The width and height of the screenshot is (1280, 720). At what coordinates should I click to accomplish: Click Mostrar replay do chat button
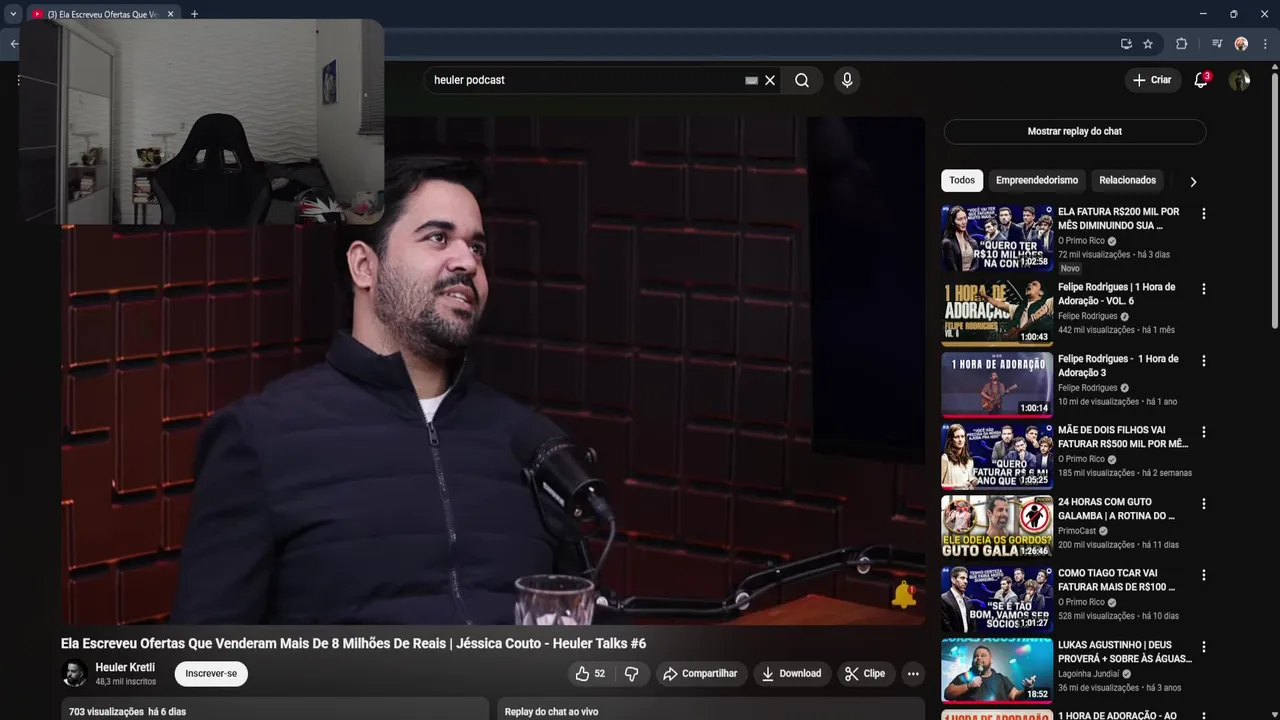(1075, 131)
